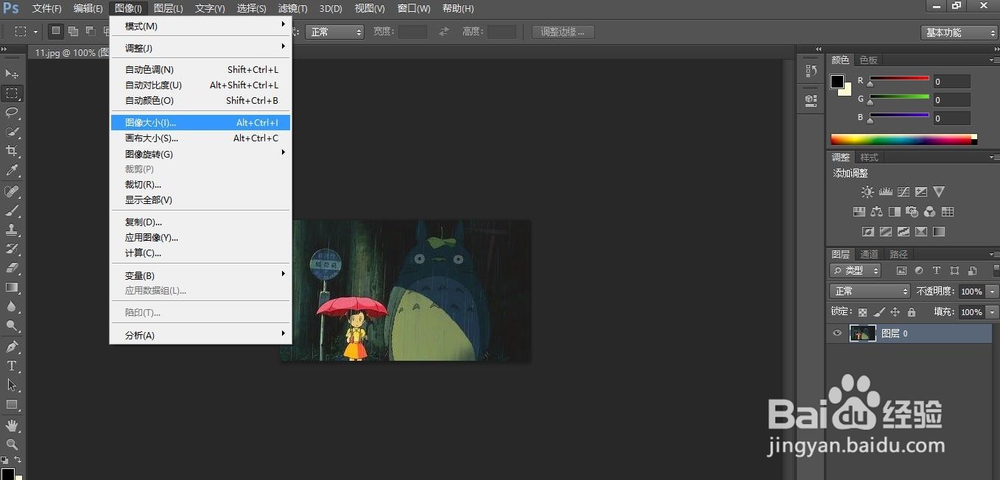Add a Channel Mixer adjustment (three circles)
This screenshot has height=480, width=1000.
coord(930,212)
